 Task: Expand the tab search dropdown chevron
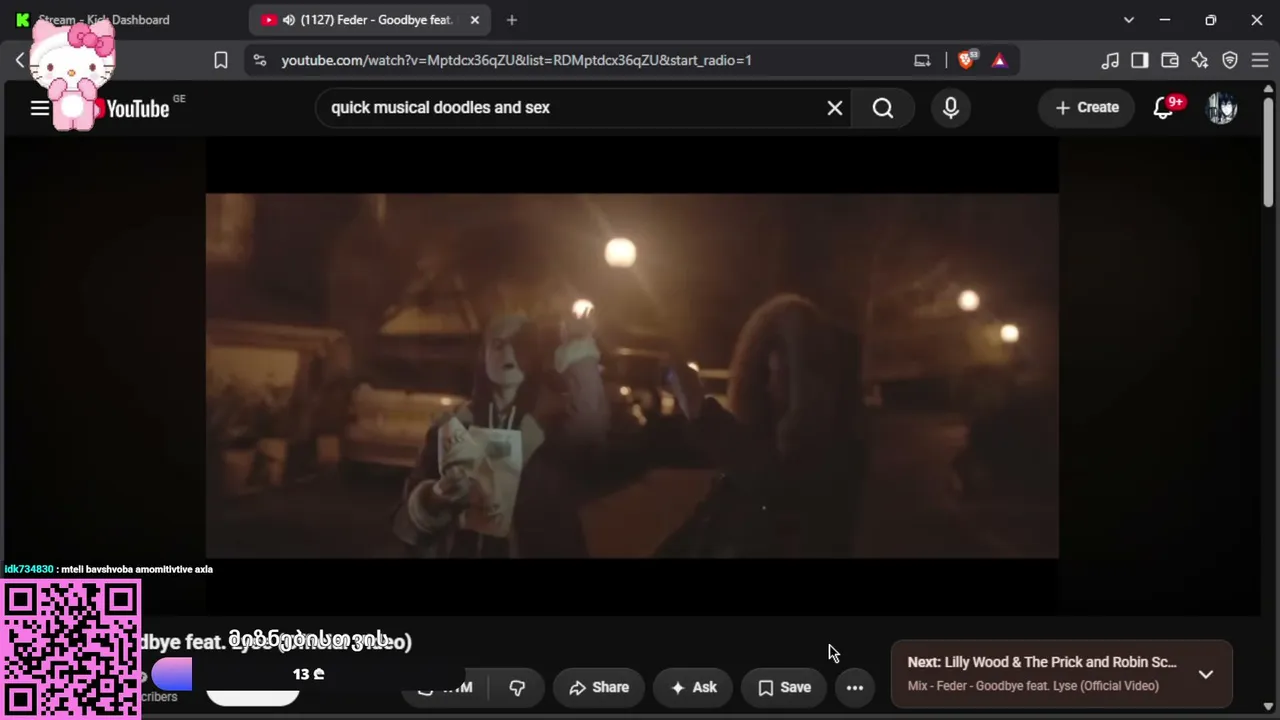click(1129, 20)
